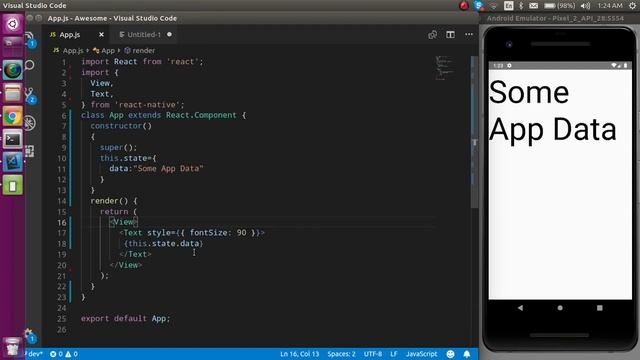This screenshot has height=360, width=640.
Task: Click the editor vertical scrollbar
Action: click(x=474, y=133)
